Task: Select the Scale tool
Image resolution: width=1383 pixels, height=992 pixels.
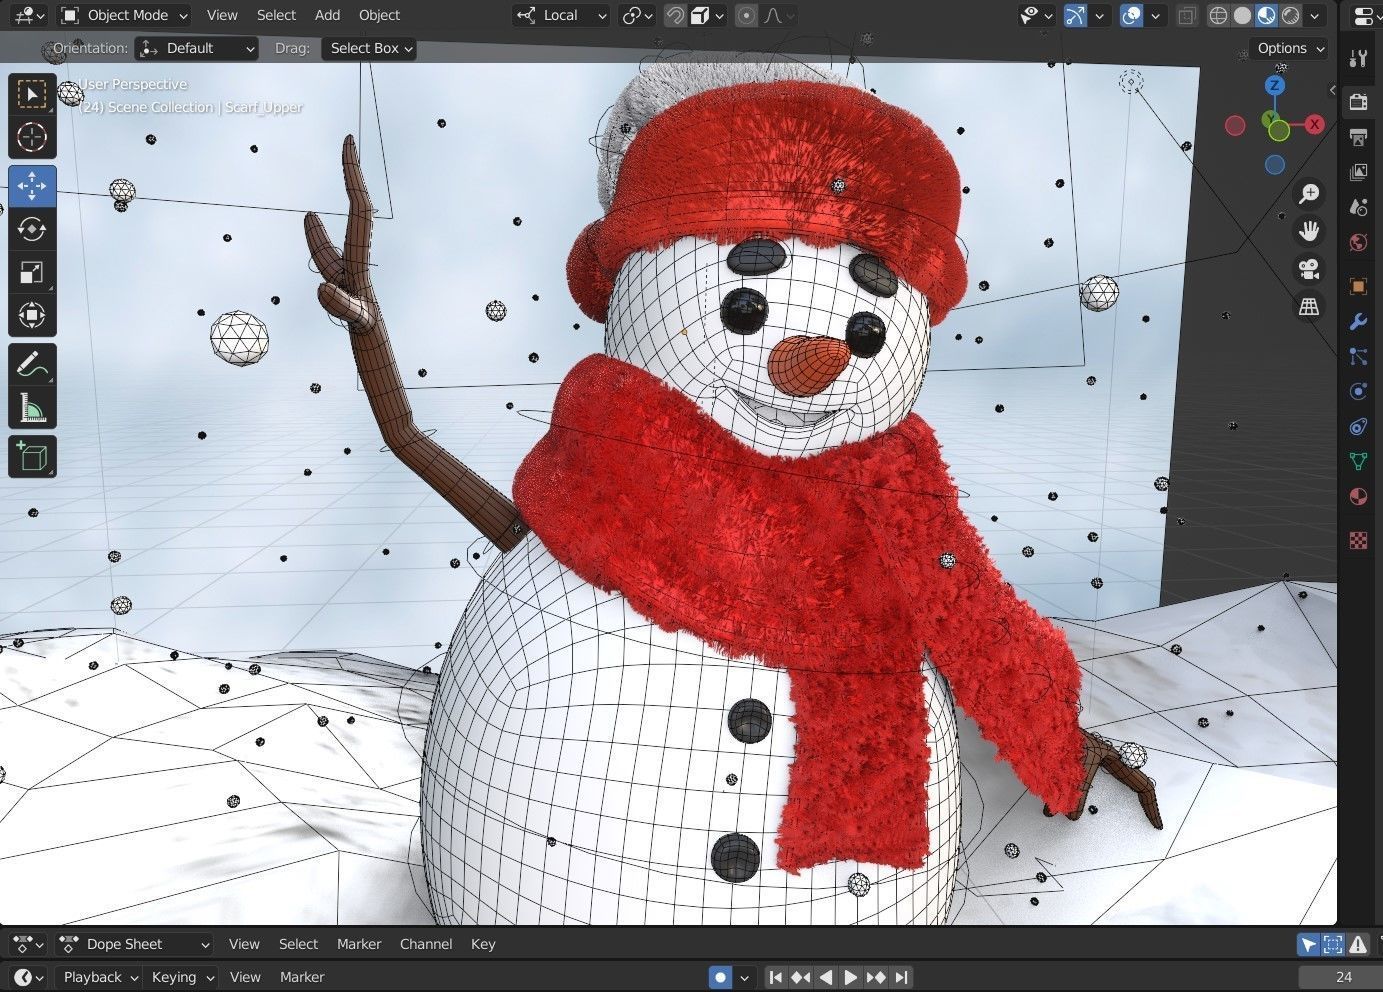Action: tap(32, 272)
